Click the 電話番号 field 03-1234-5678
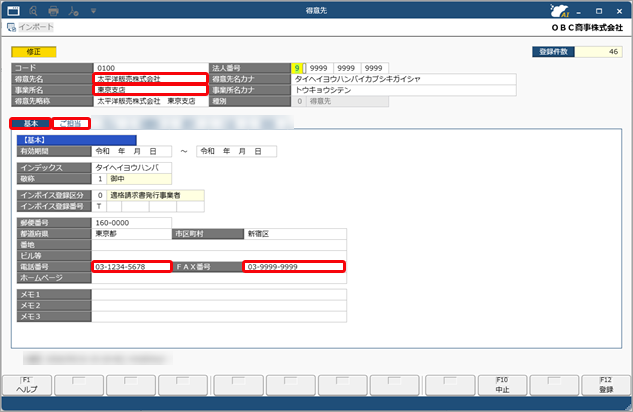Viewport: 633px width, 412px height. click(x=132, y=267)
